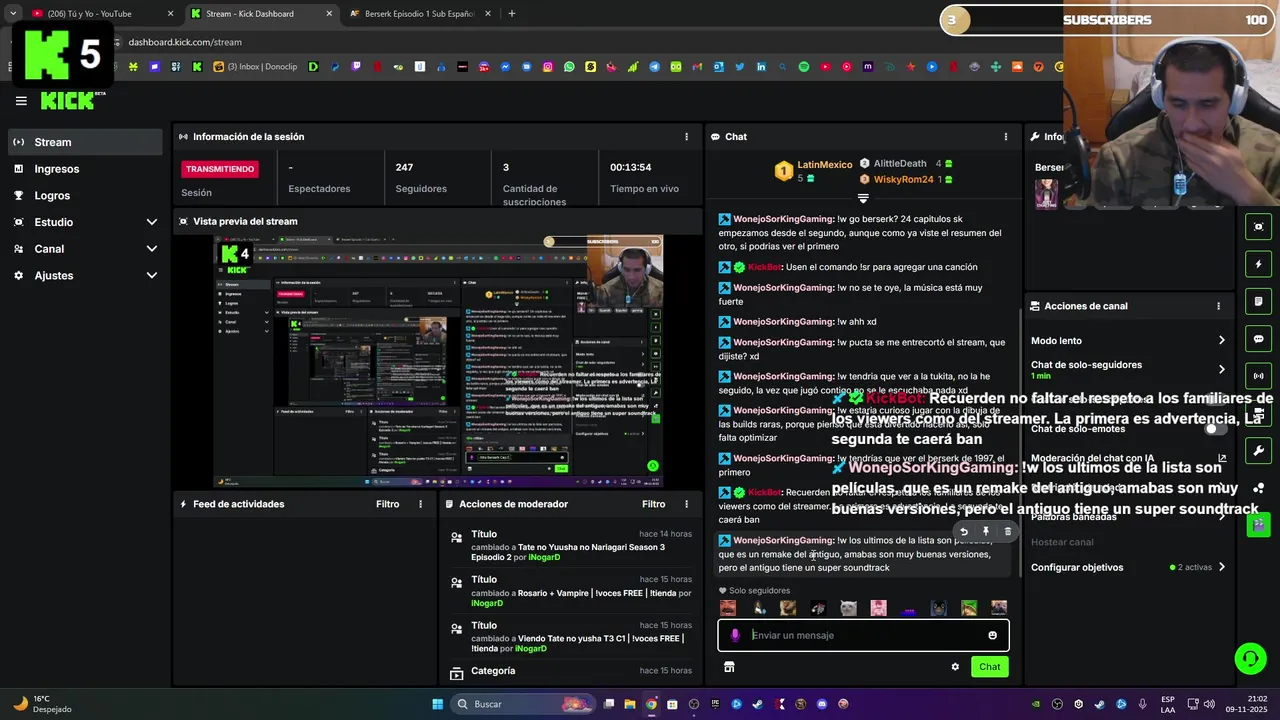Focus the Enviar un mensaje input field
Image resolution: width=1280 pixels, height=720 pixels.
click(865, 635)
